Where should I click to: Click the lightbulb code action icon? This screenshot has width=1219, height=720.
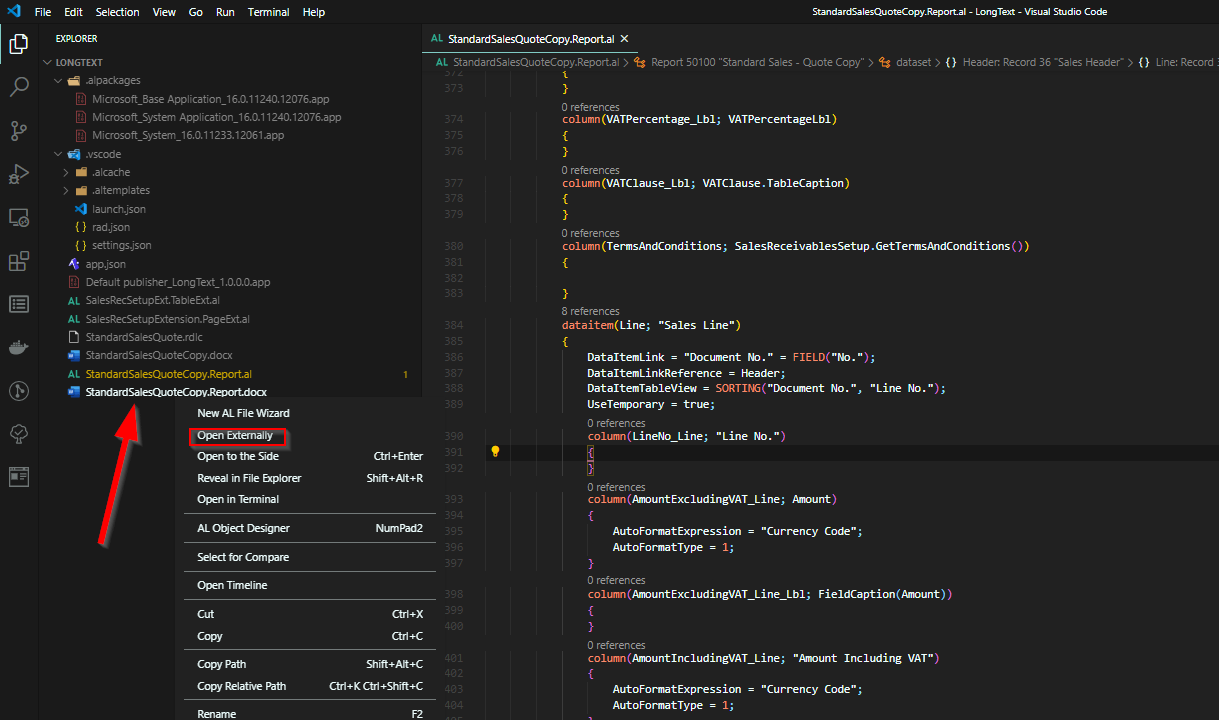(x=494, y=452)
